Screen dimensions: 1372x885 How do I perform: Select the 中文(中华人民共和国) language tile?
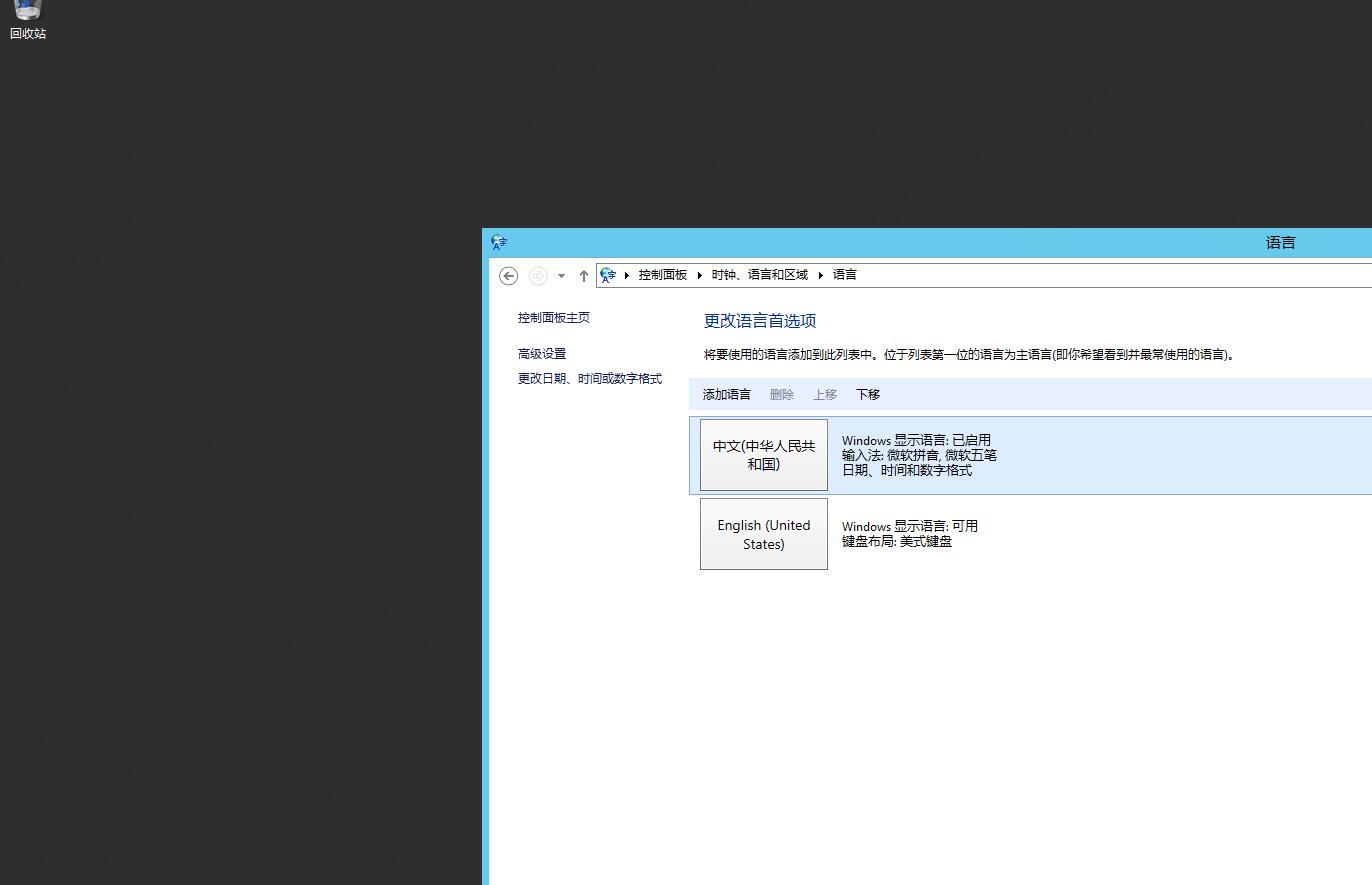coord(763,455)
